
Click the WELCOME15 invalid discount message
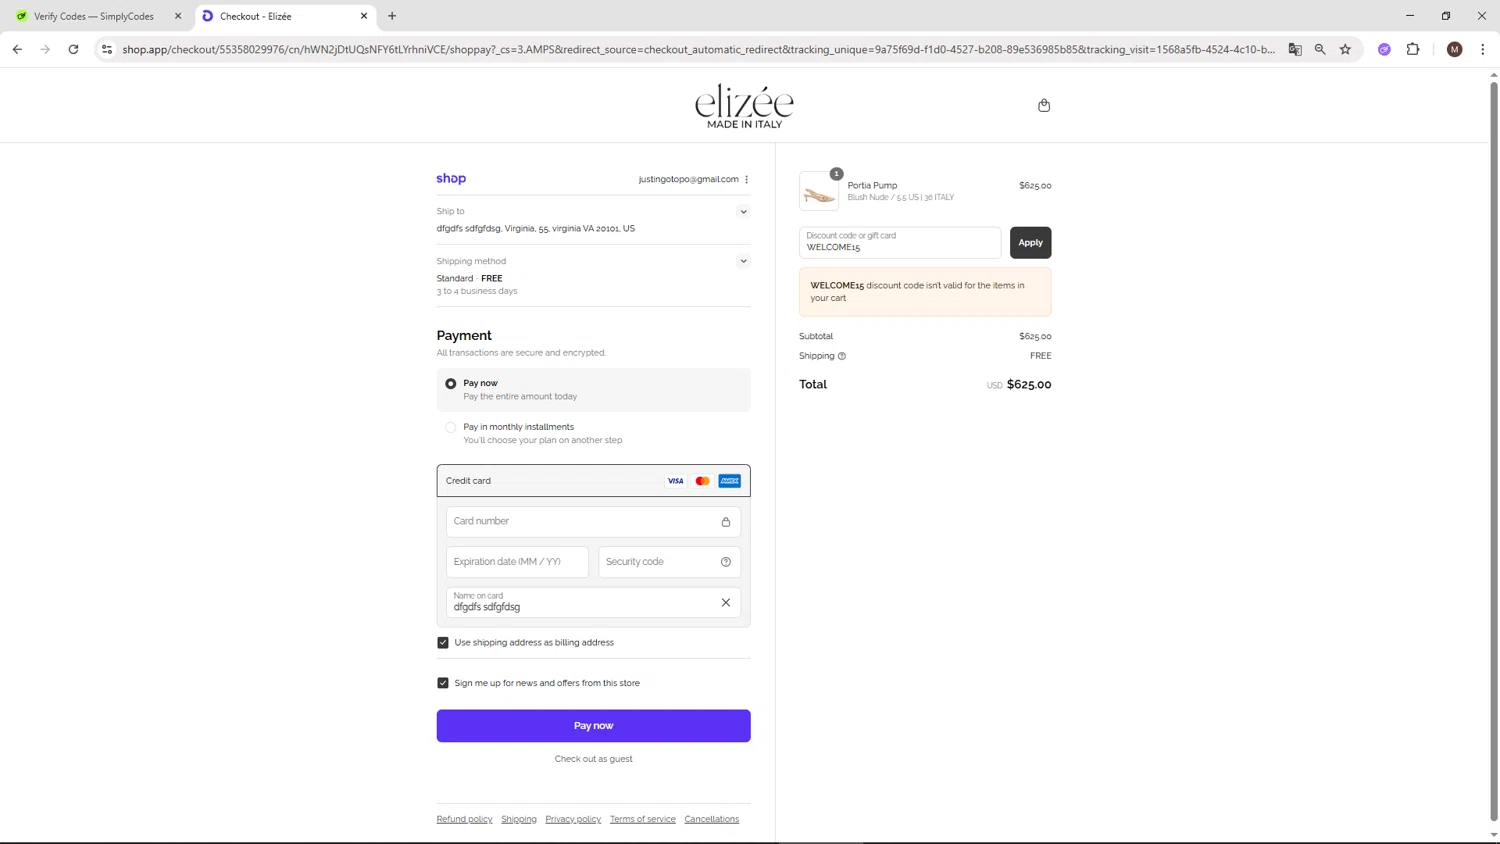tap(925, 292)
